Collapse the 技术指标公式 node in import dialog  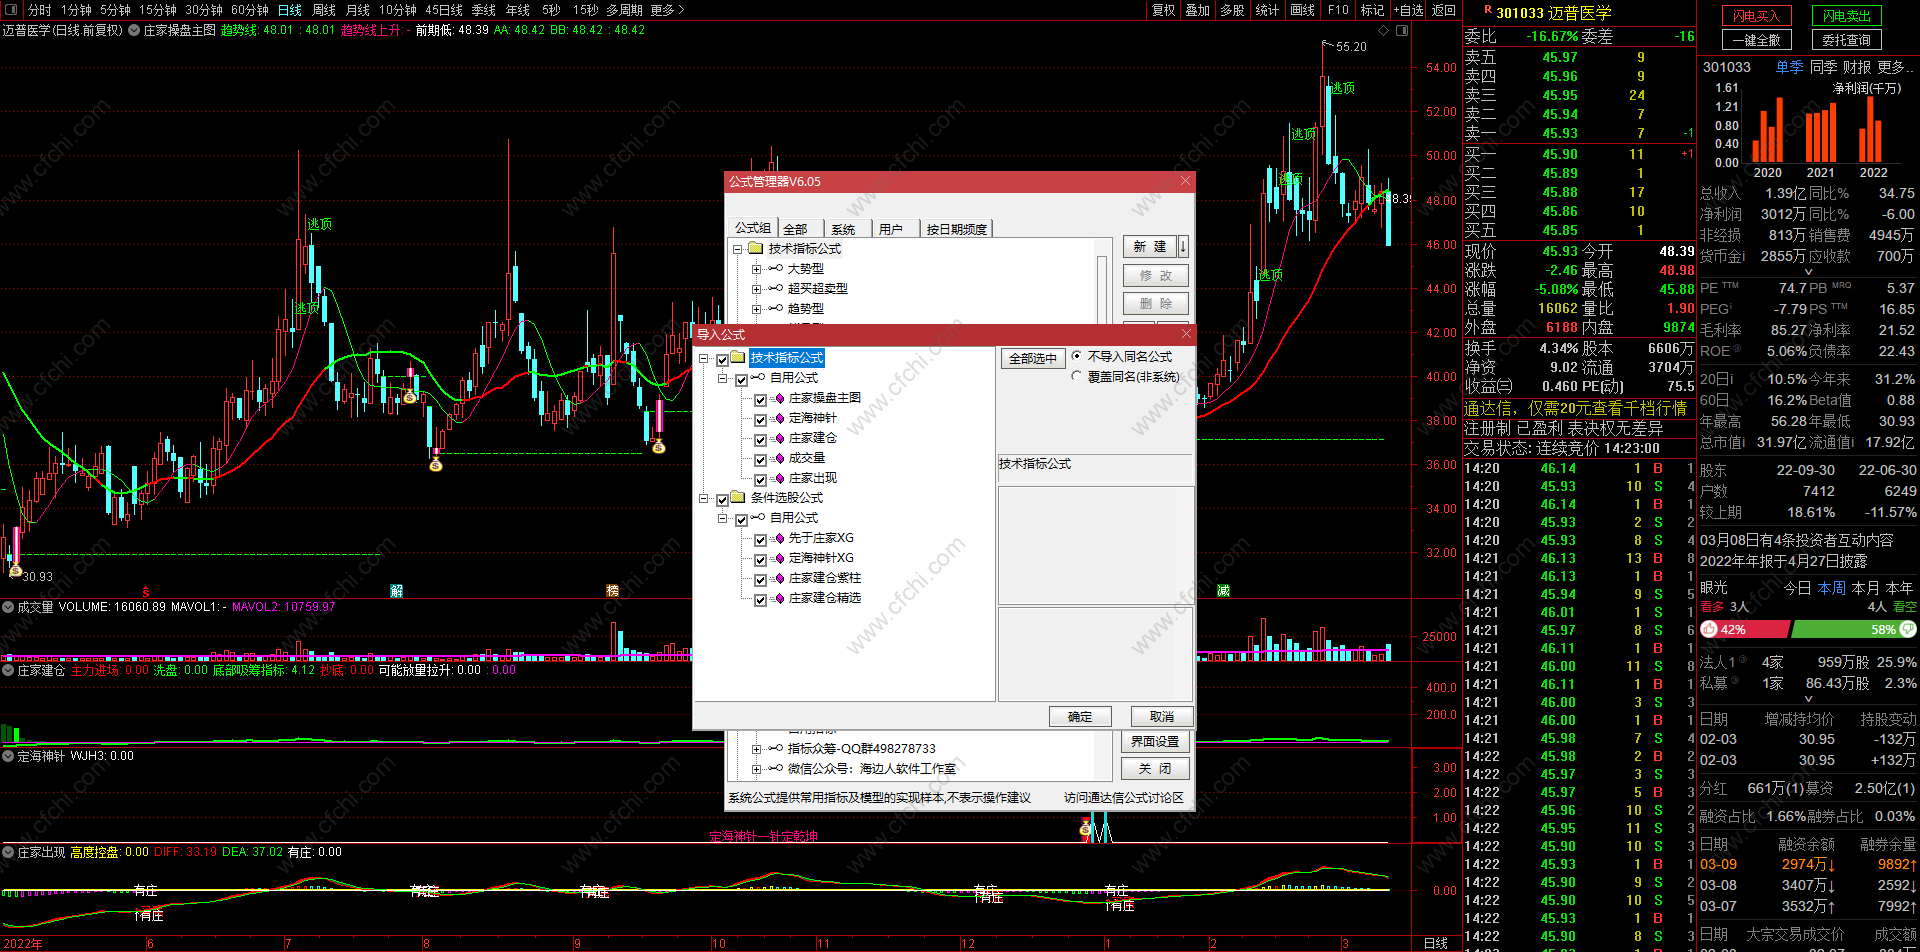[x=704, y=359]
